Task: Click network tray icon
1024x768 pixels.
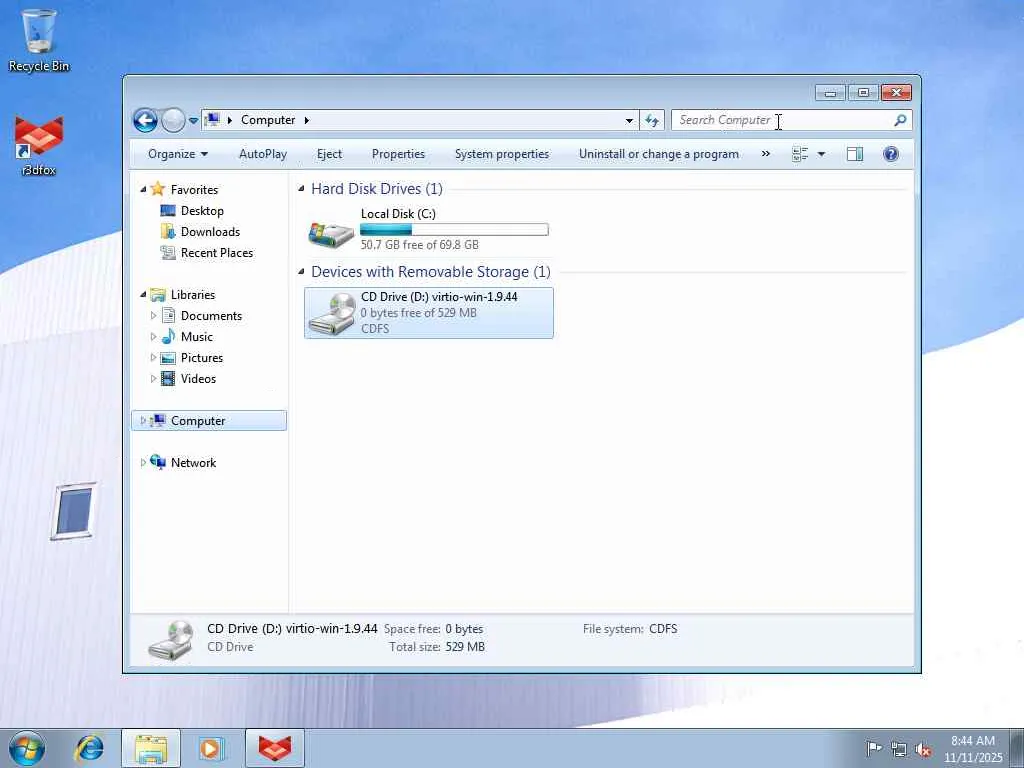Action: tap(899, 749)
